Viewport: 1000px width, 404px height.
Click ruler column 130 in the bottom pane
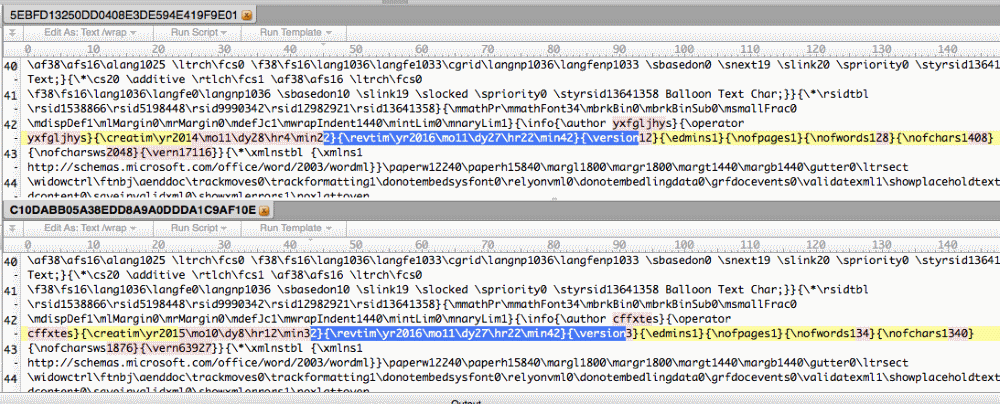tap(881, 244)
